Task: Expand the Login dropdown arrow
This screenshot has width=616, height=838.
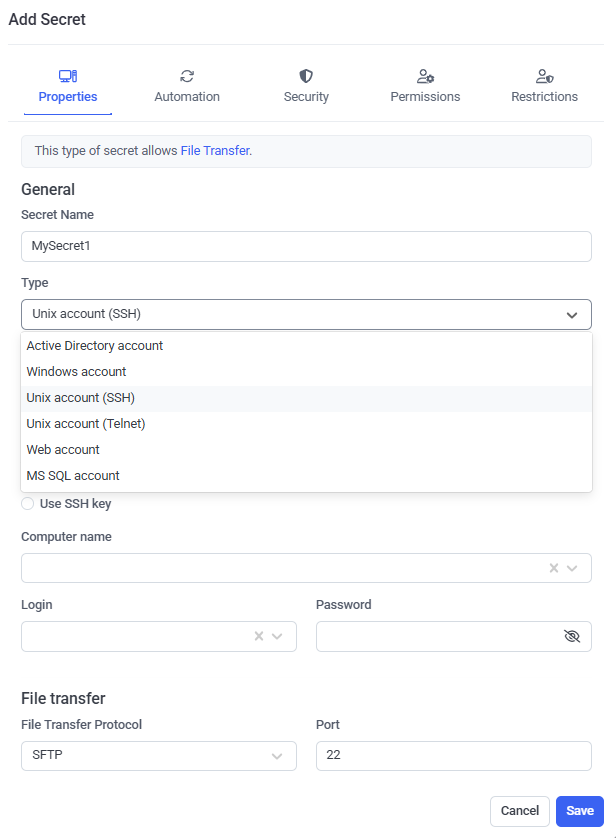Action: click(278, 636)
